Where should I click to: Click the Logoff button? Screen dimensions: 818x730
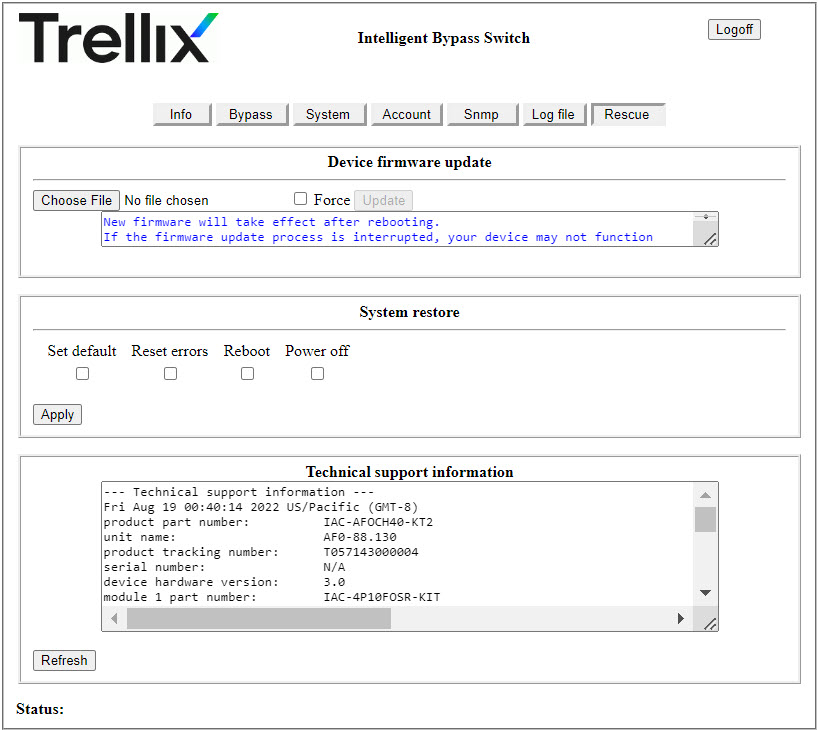click(734, 29)
